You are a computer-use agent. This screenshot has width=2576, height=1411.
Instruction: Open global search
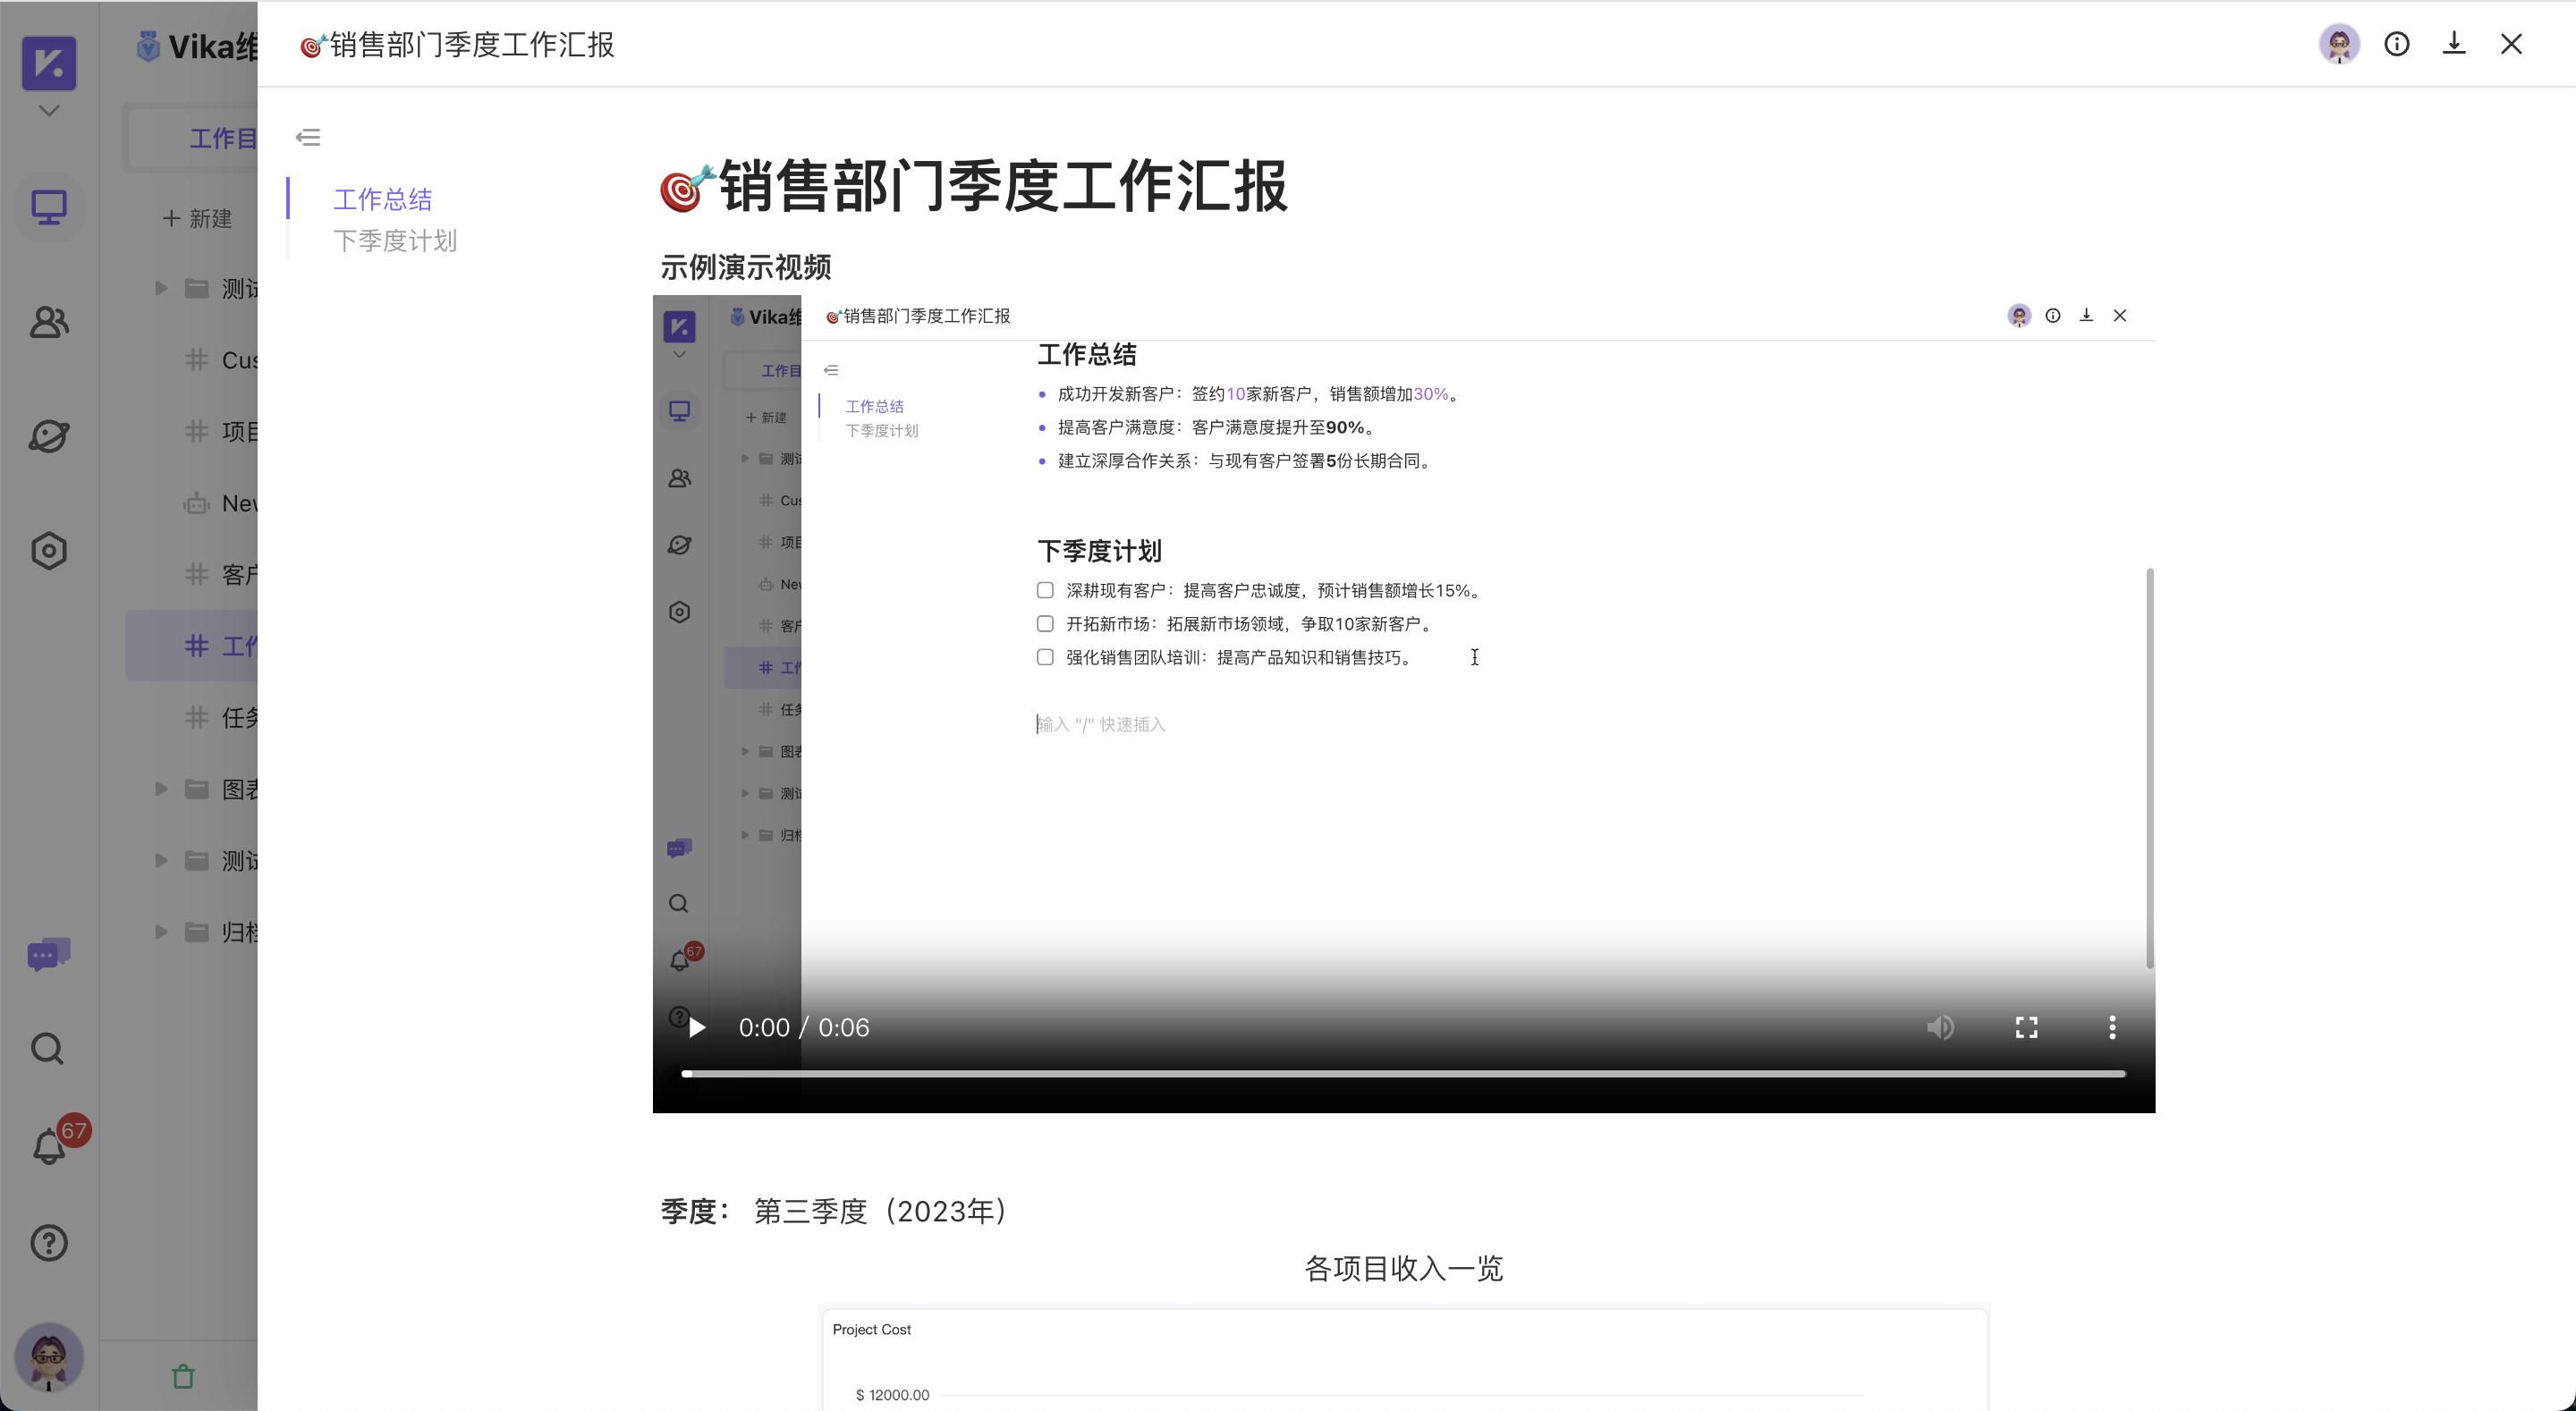(x=48, y=1048)
